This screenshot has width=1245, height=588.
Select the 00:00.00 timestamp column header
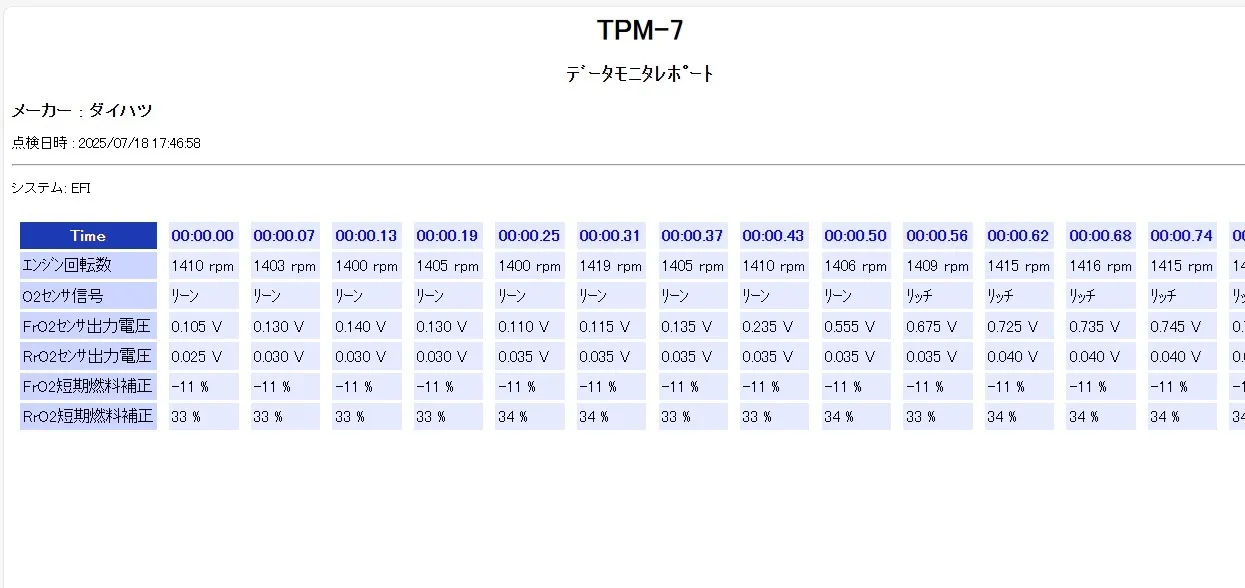pyautogui.click(x=203, y=236)
